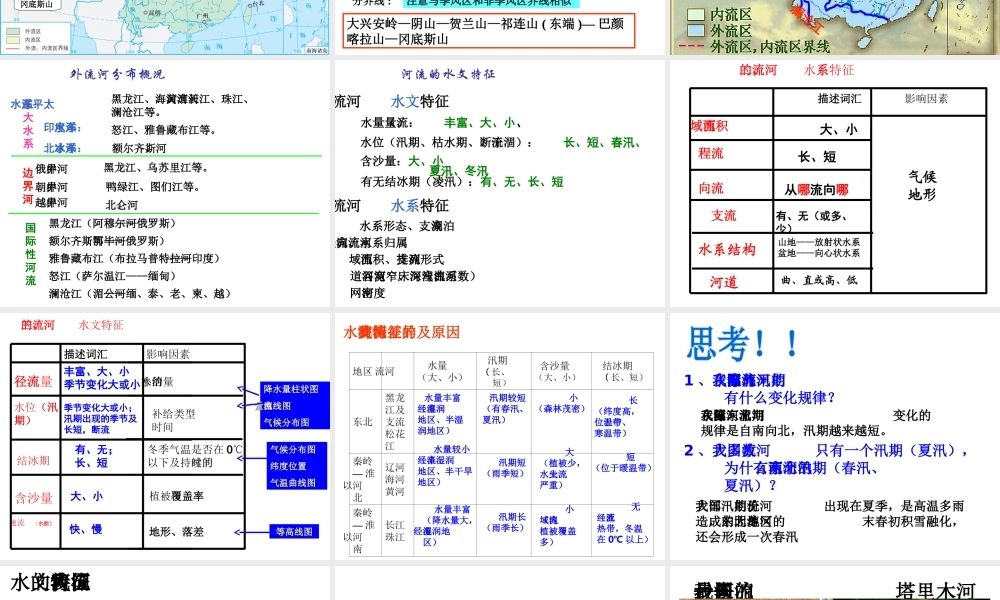Click the cell 从哪流向哪
Image resolution: width=1000 pixels, height=600 pixels.
tap(817, 190)
